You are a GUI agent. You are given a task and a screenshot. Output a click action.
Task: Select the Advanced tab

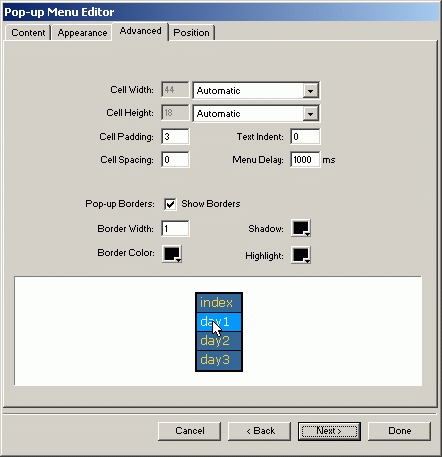click(x=140, y=31)
